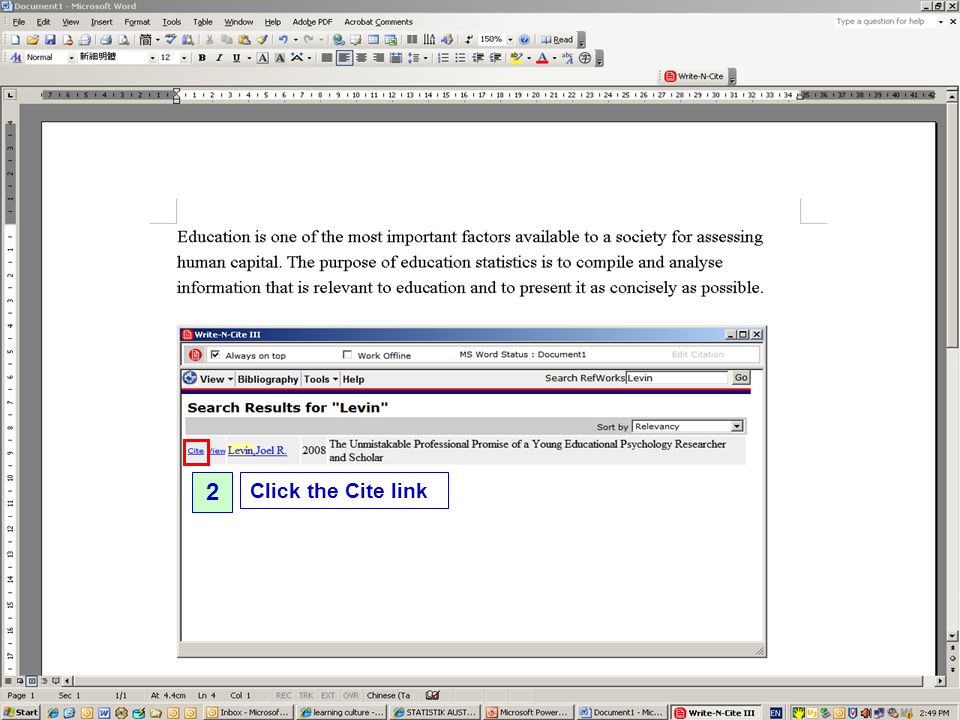Open the Format menu

(x=137, y=22)
